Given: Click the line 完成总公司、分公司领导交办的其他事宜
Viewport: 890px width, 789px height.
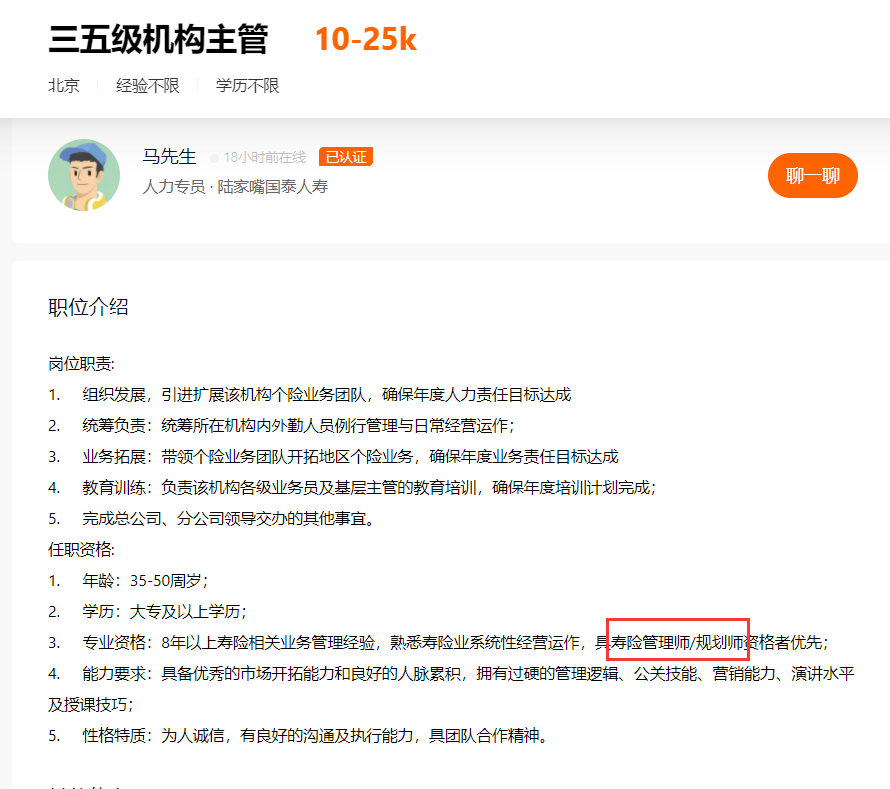Looking at the screenshot, I should 228,519.
